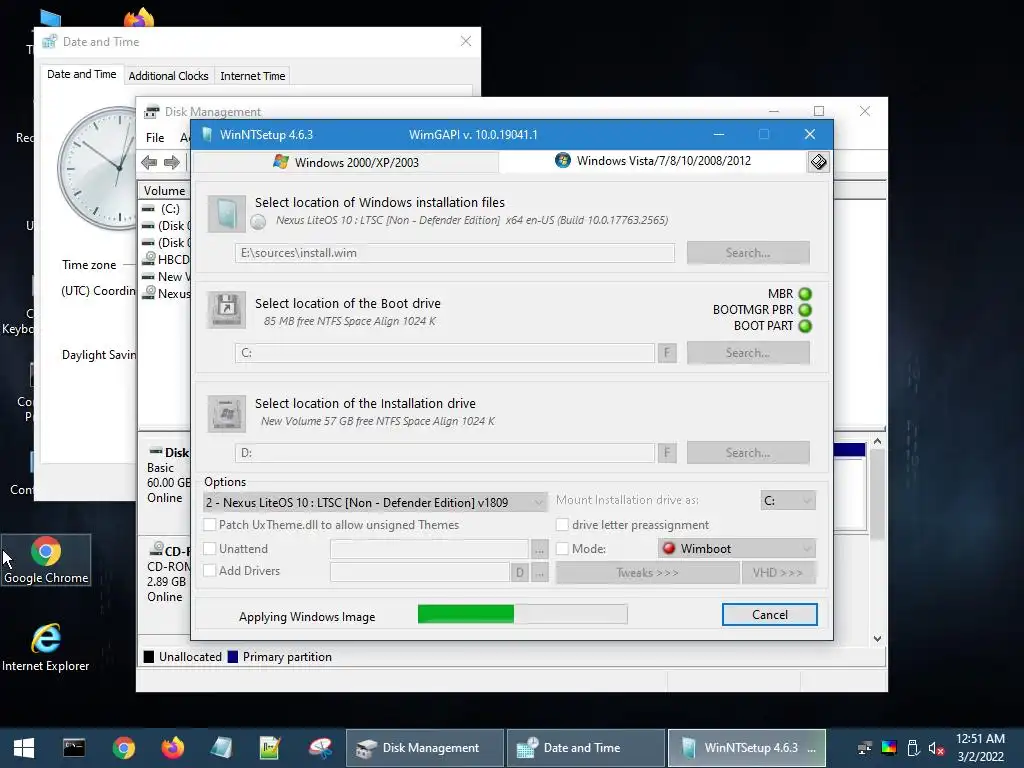Click the Volume column header
Viewport: 1024px width, 768px height.
click(164, 191)
